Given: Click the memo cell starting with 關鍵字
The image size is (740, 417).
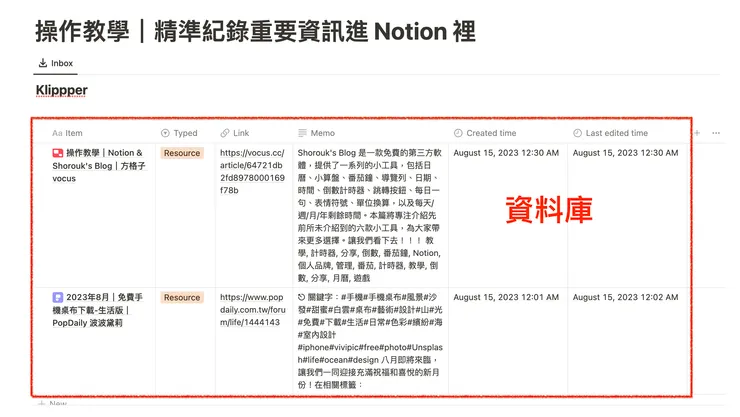Looking at the screenshot, I should point(370,341).
